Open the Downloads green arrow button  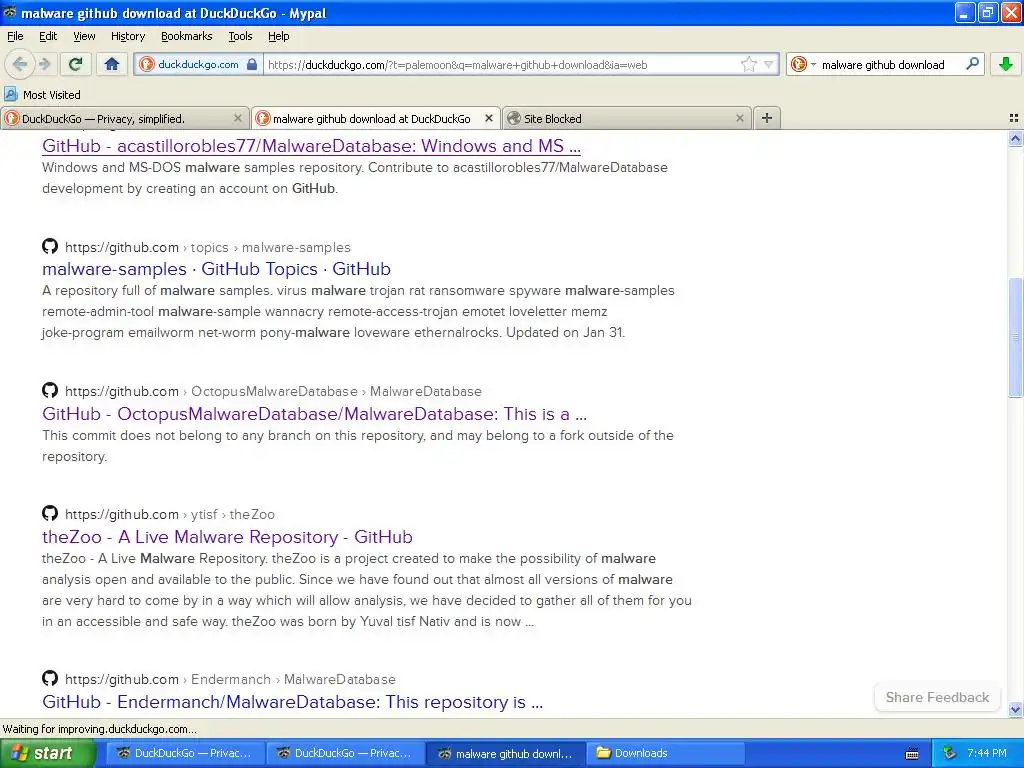pos(1006,64)
